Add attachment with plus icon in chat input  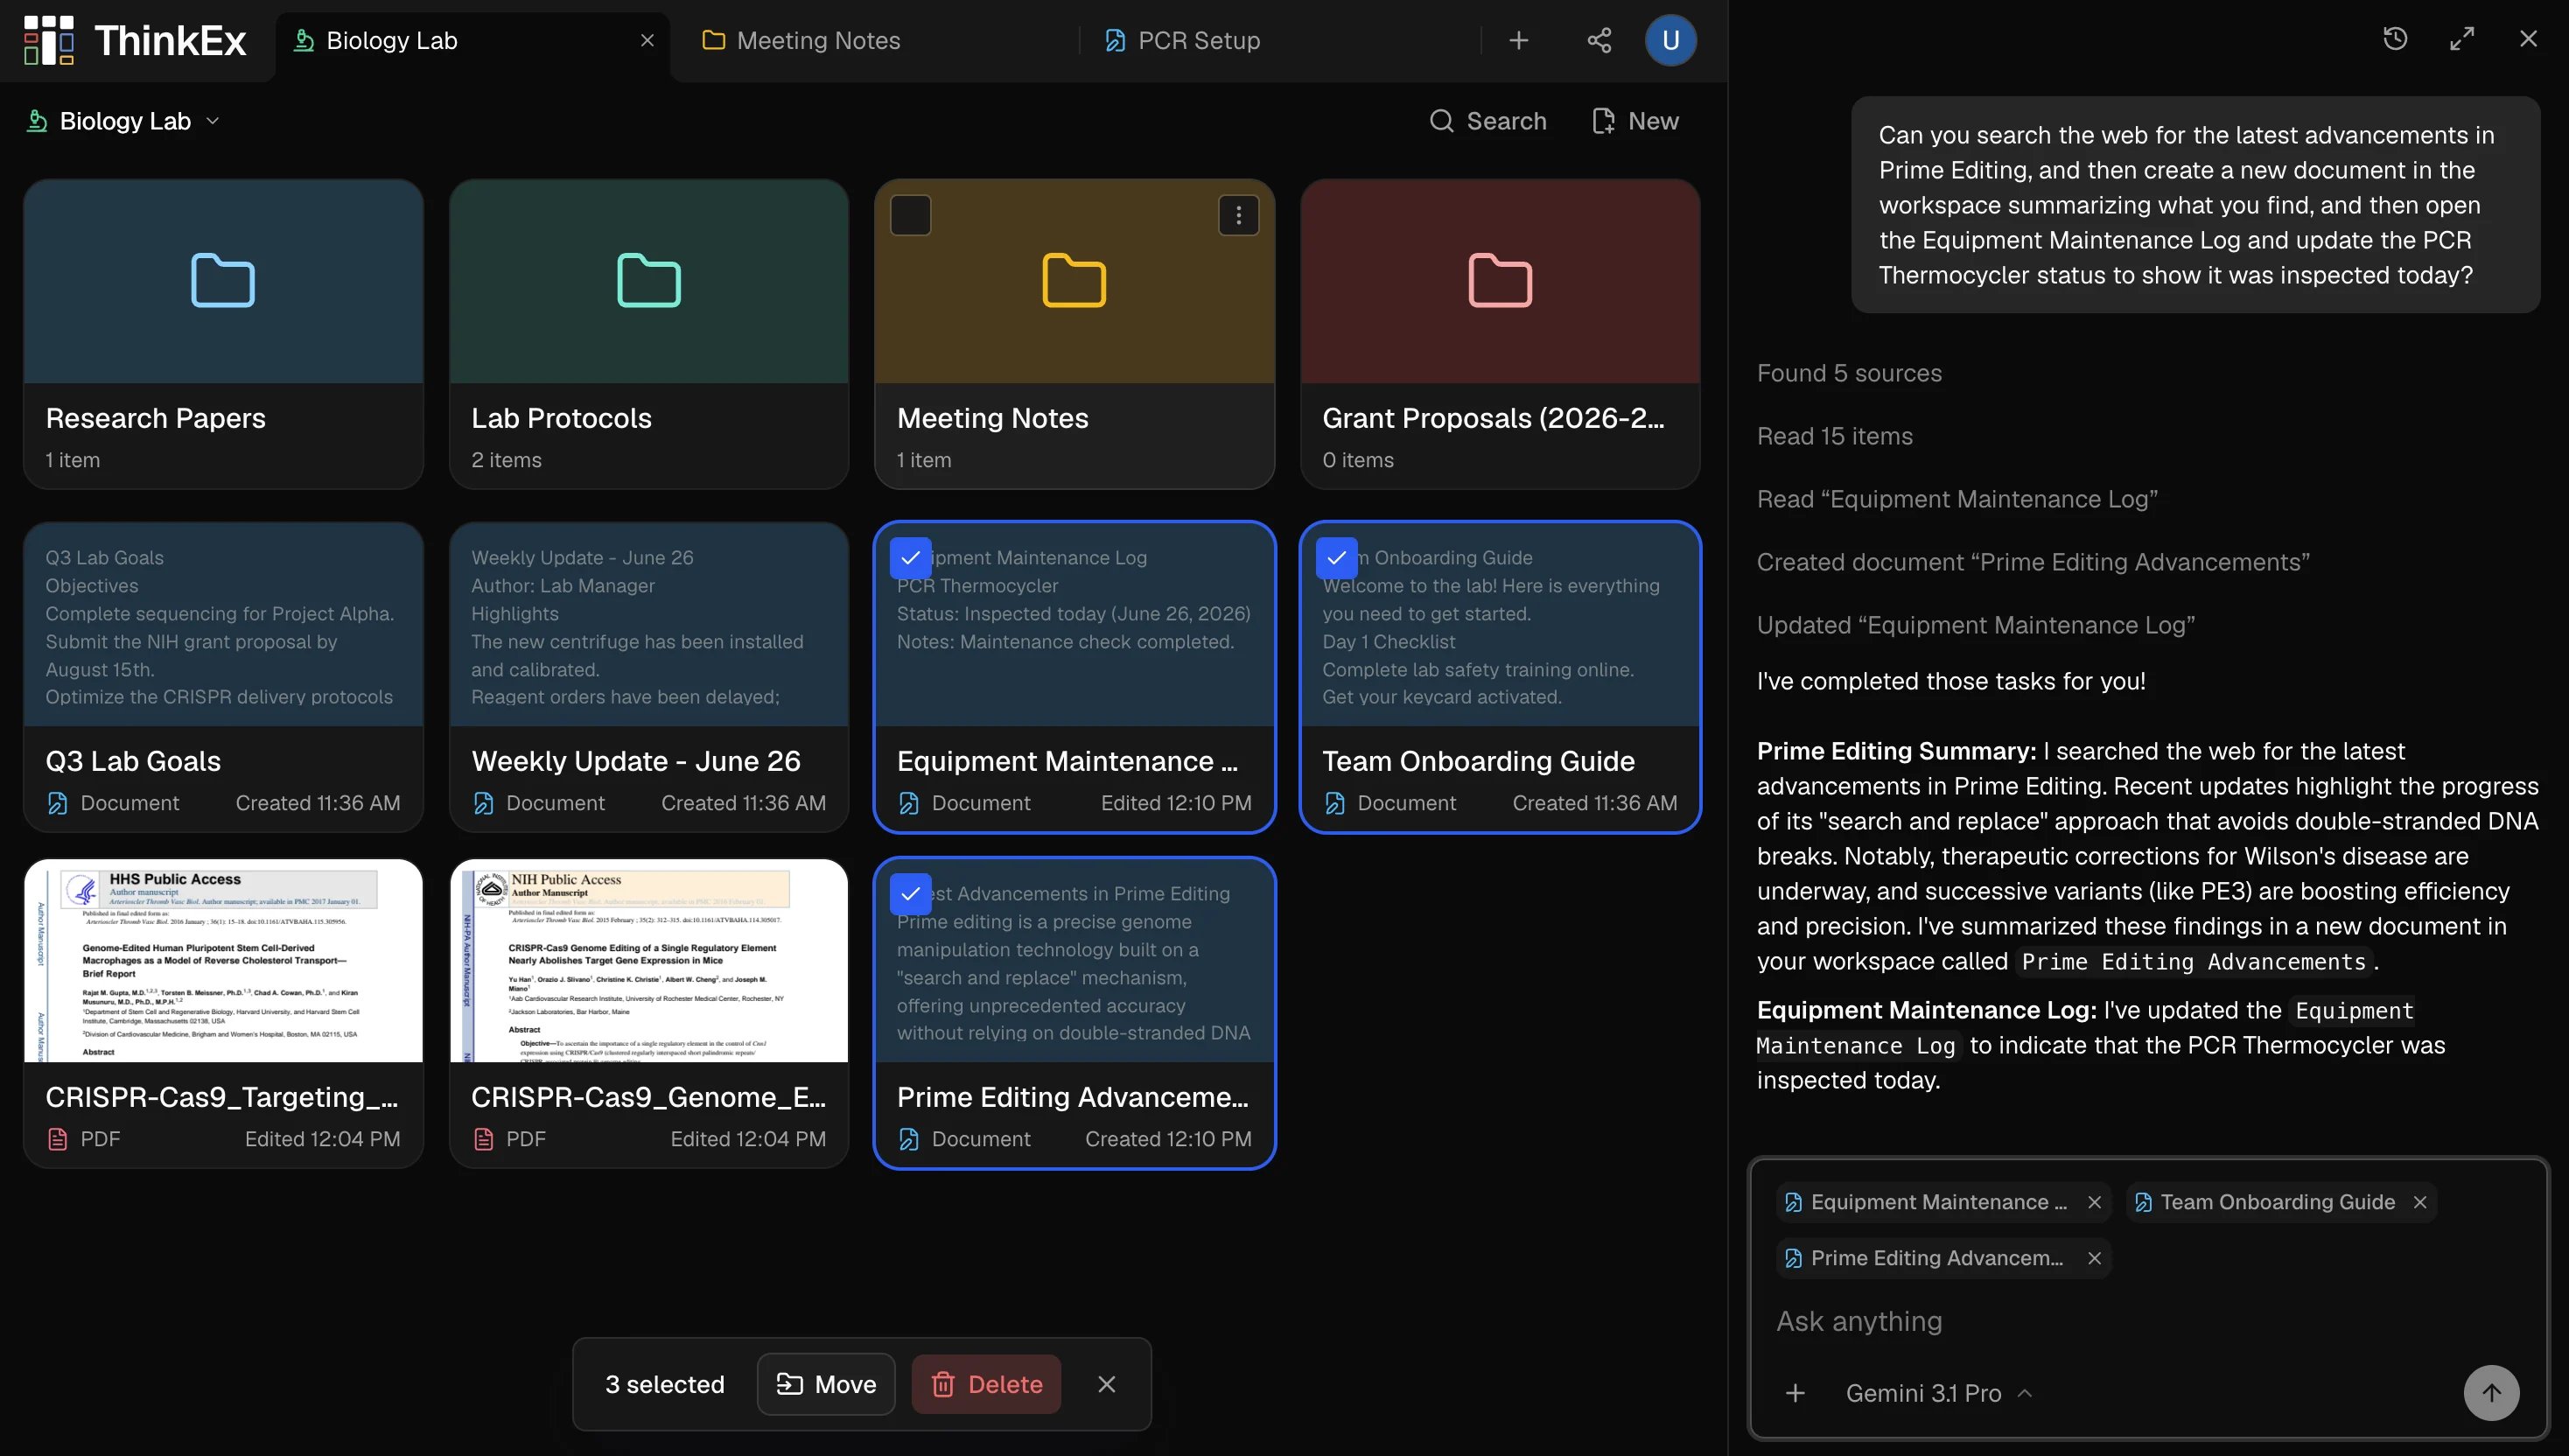[1795, 1393]
